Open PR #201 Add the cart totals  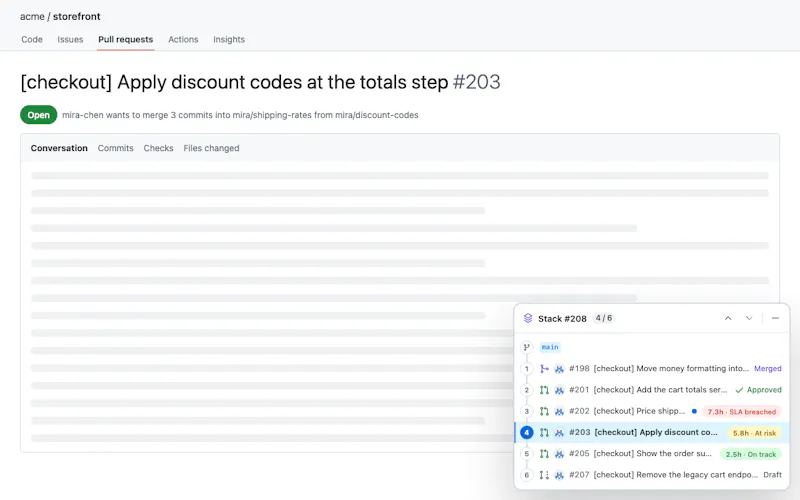click(648, 390)
